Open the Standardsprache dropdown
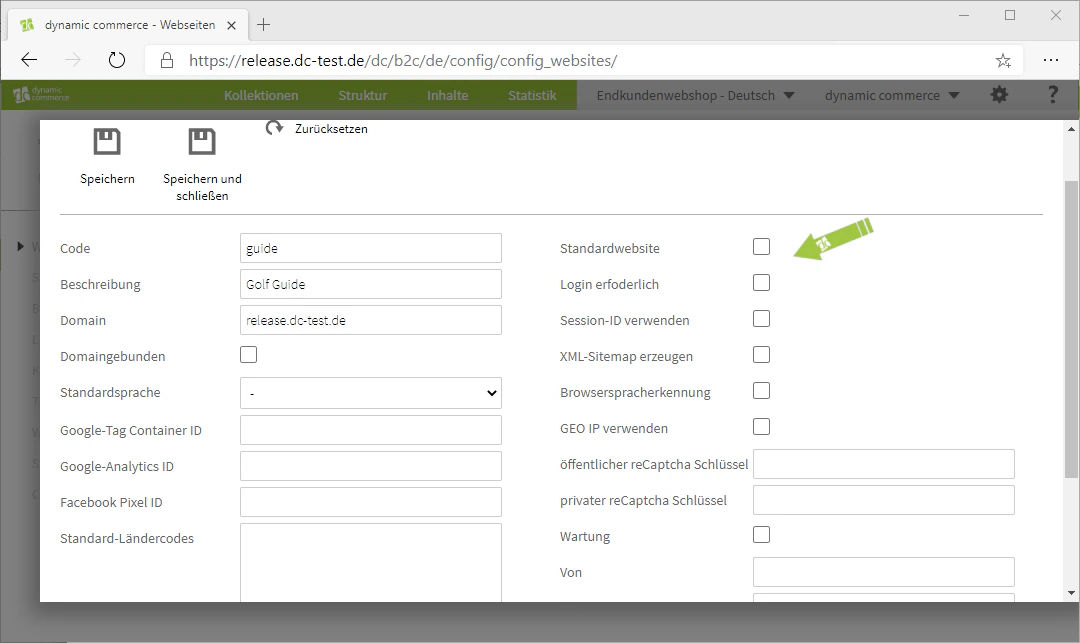Screen dimensions: 1080x643 (371, 393)
